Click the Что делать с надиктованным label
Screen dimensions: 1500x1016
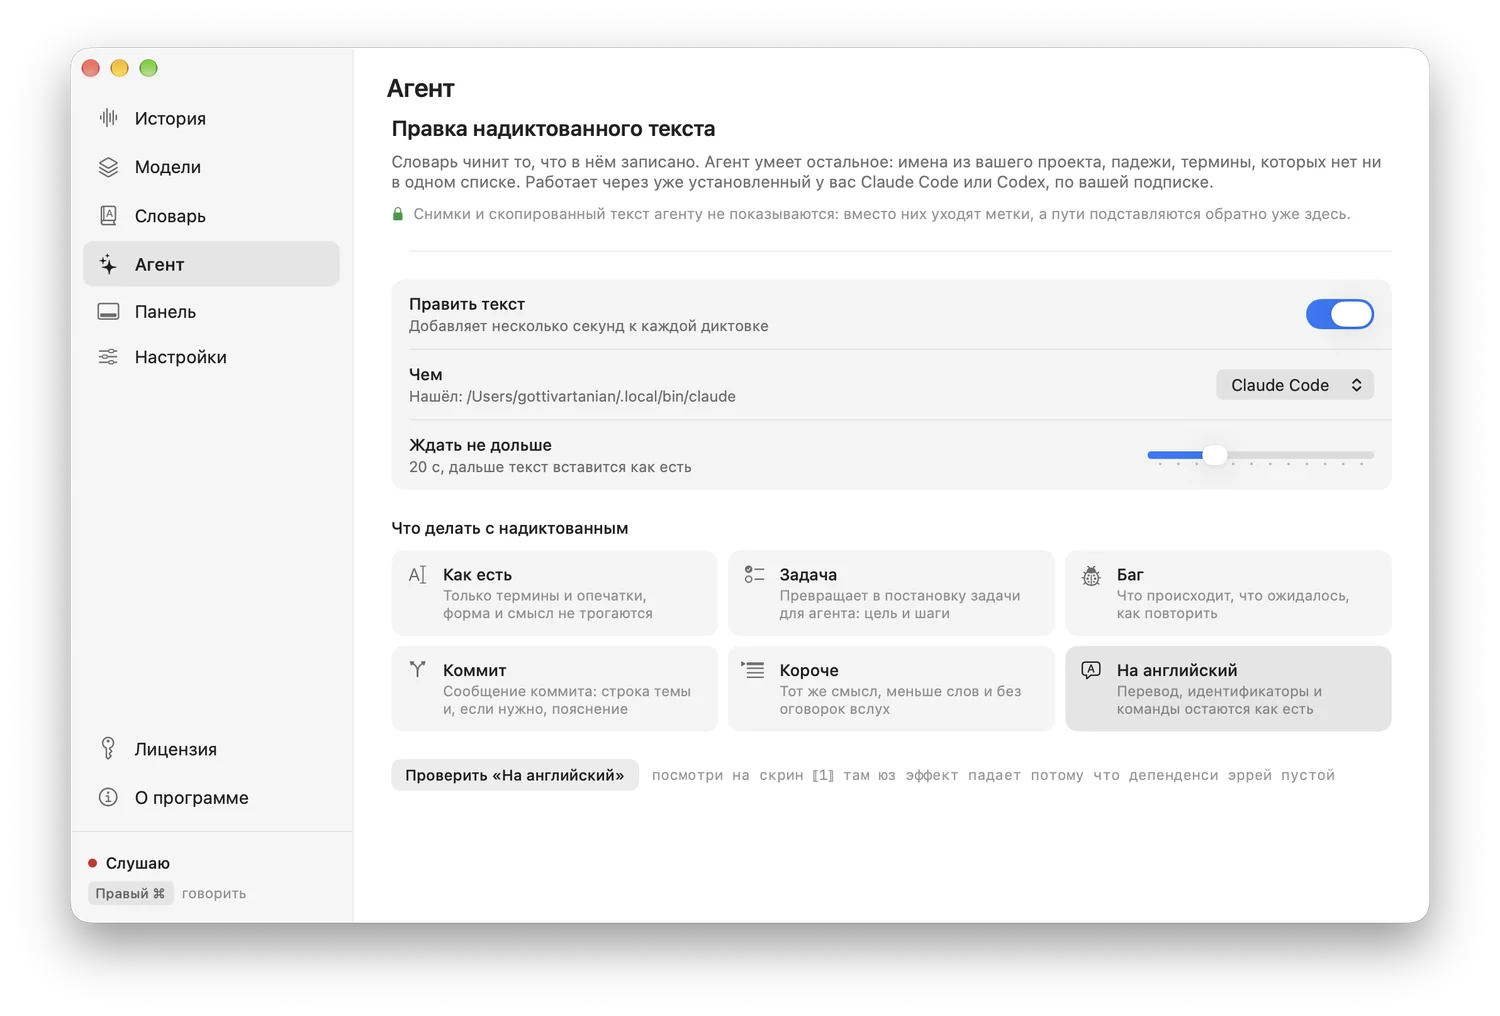[510, 528]
